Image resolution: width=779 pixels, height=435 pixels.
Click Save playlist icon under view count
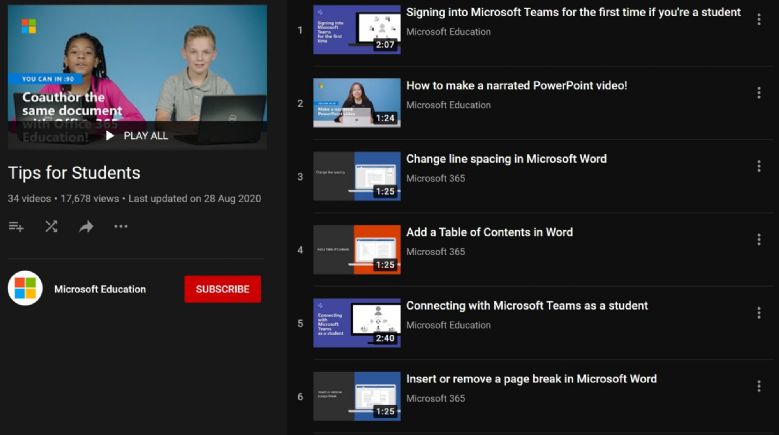(x=16, y=227)
